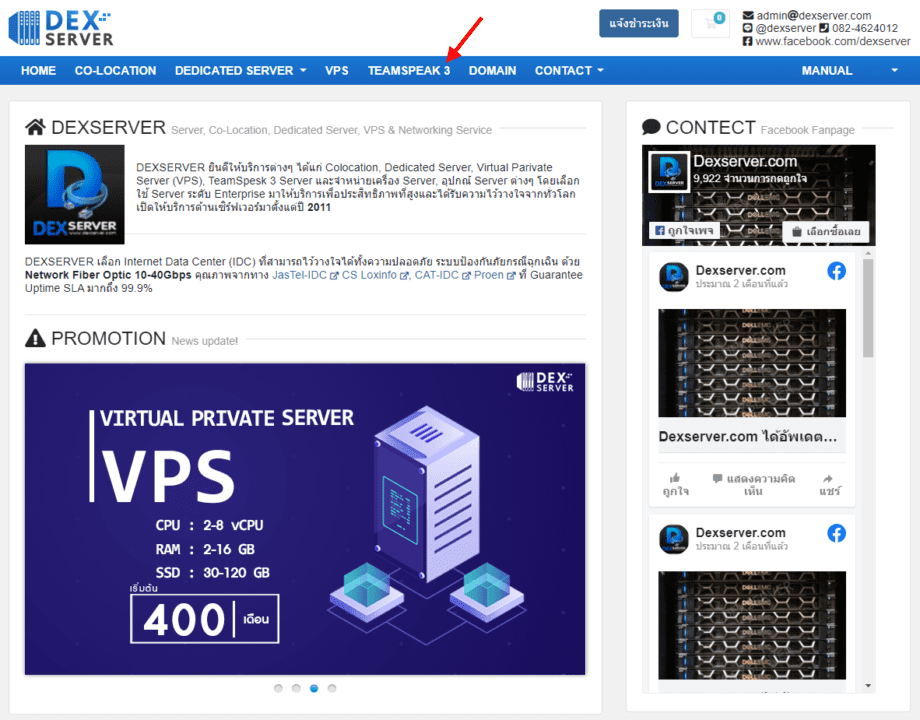Select the second carousel indicator dot
The width and height of the screenshot is (920, 720).
pos(296,688)
